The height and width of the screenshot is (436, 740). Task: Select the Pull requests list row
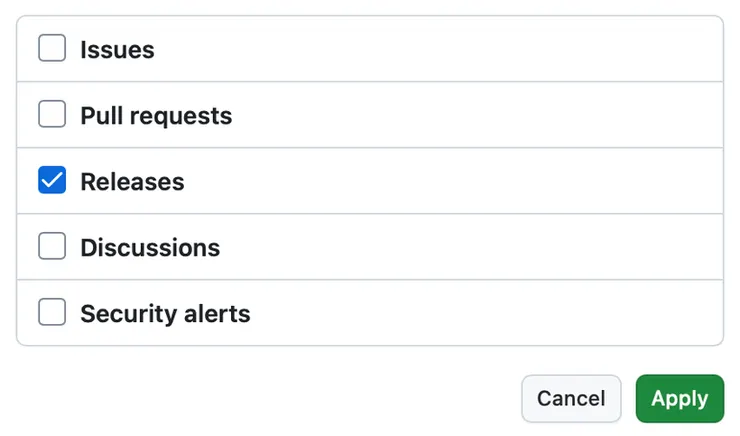click(x=370, y=115)
